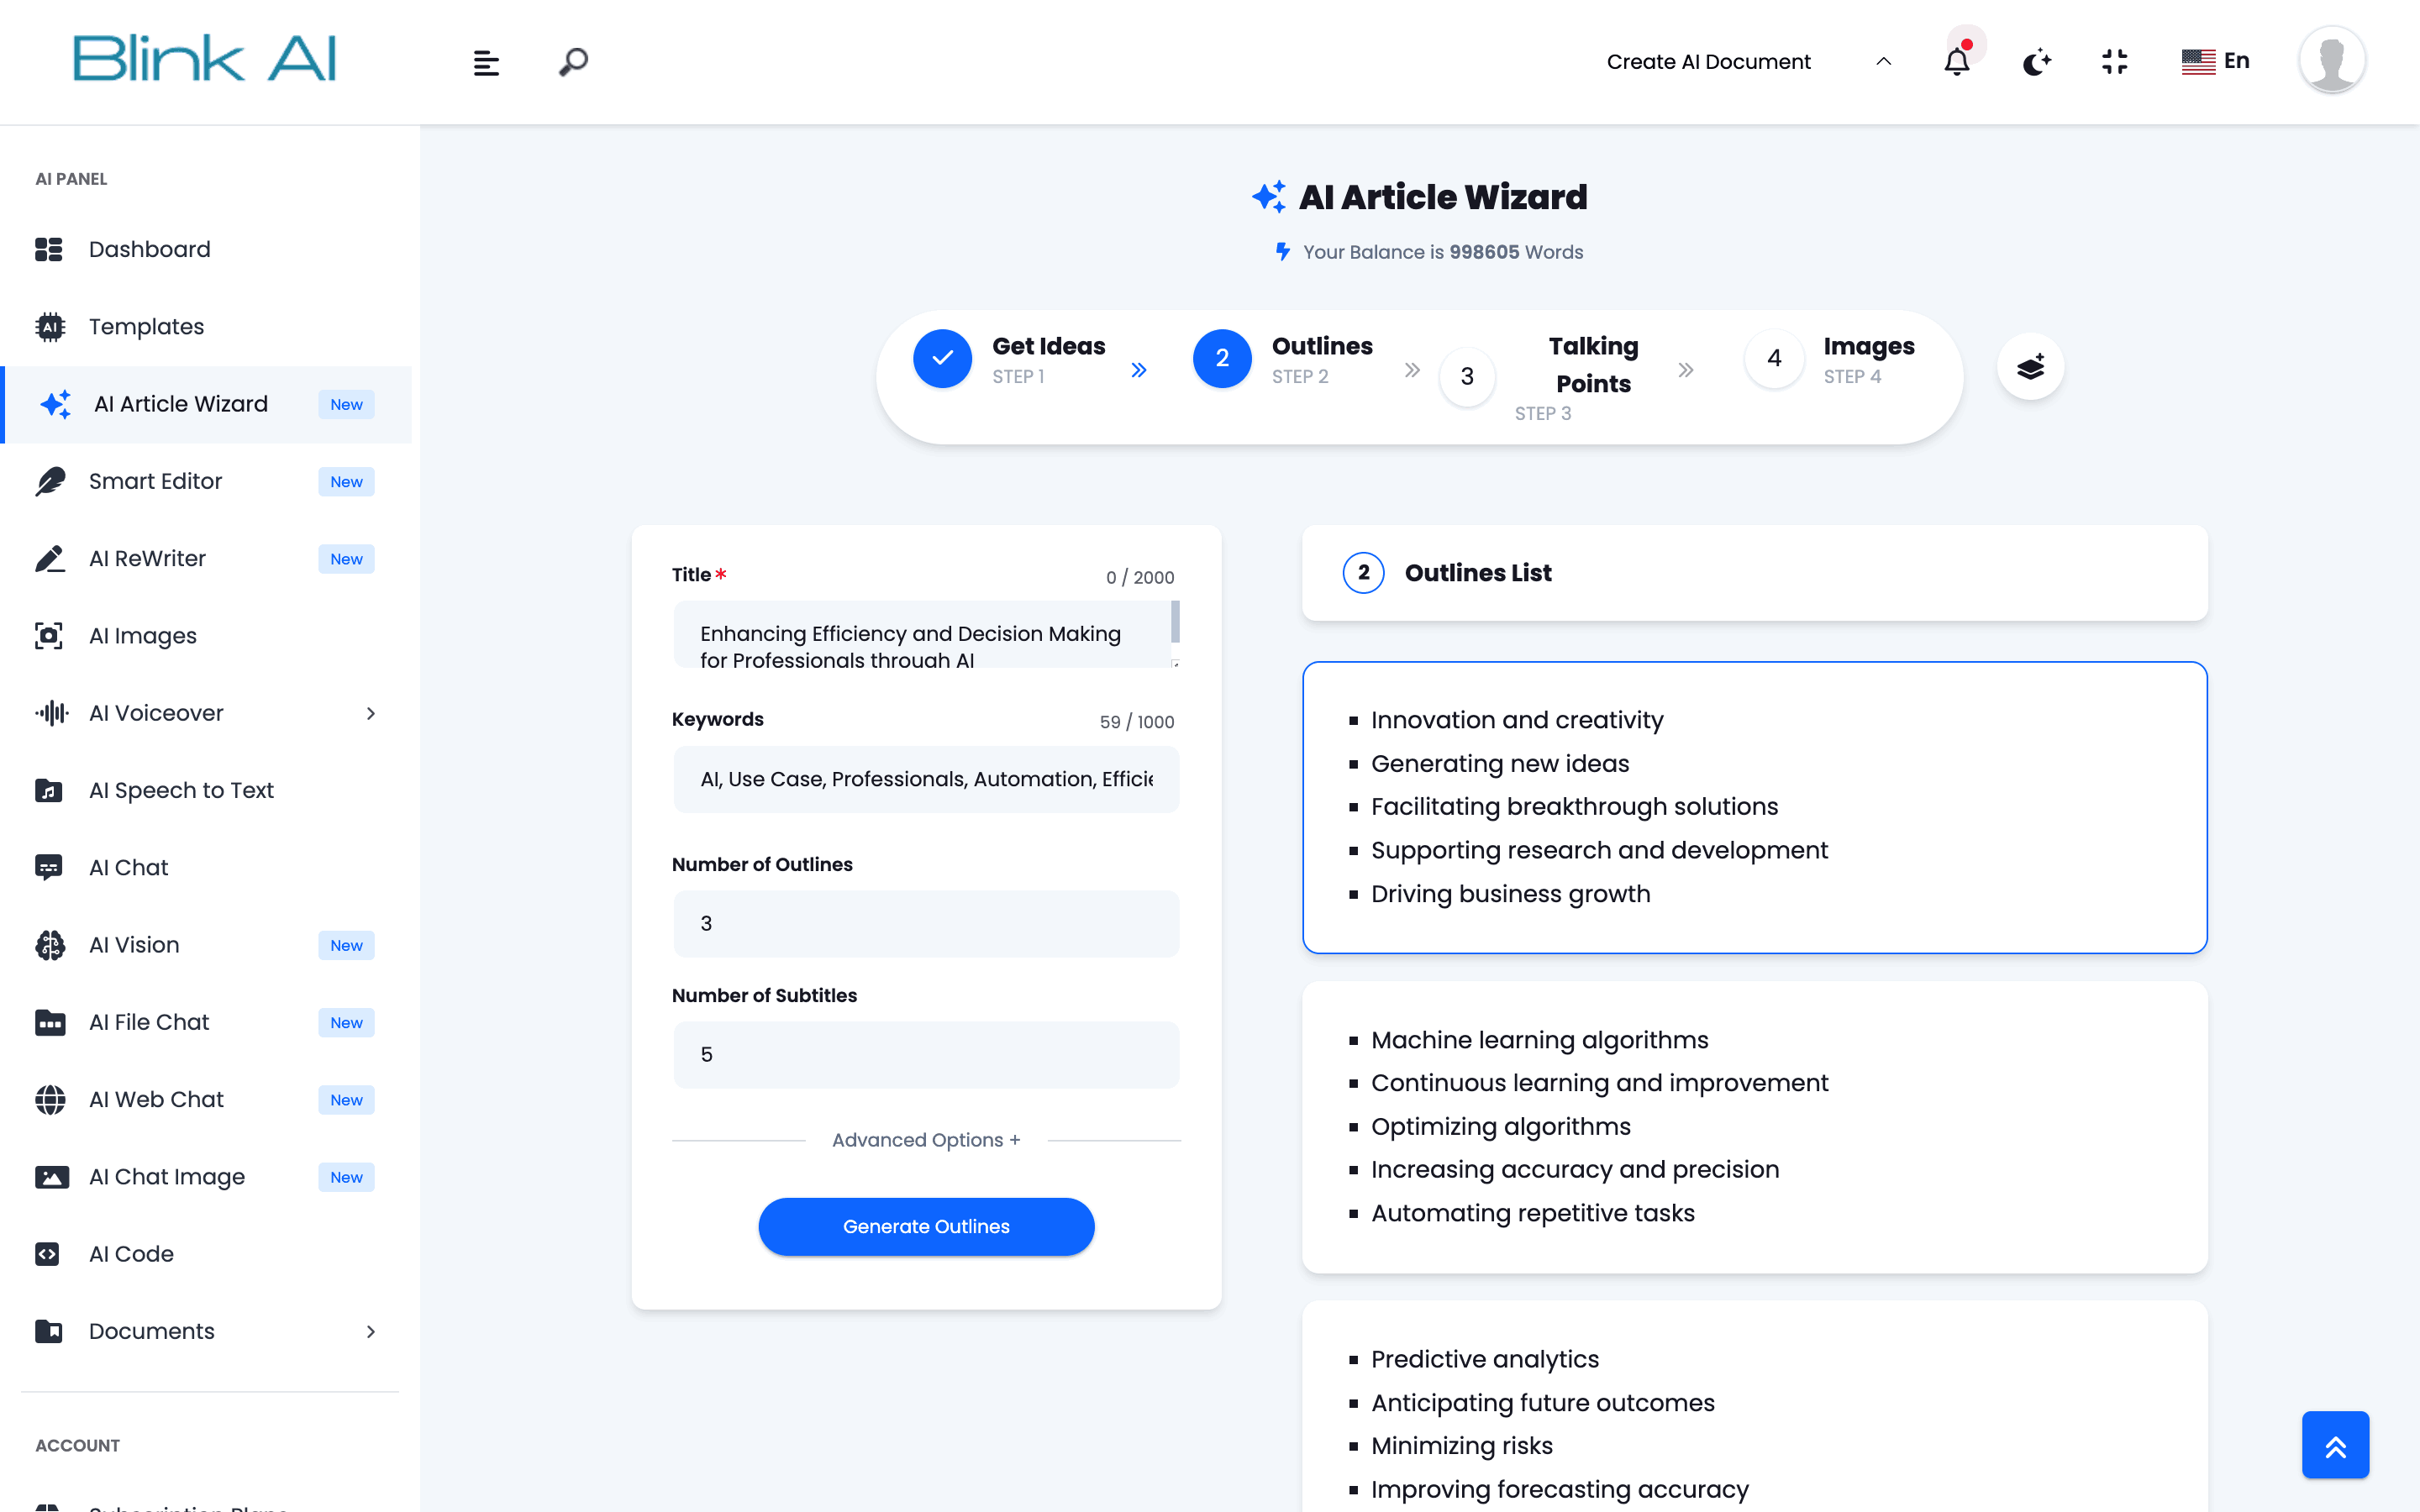Click the exit fullscreen icon
This screenshot has height=1512, width=2420.
(x=2114, y=62)
